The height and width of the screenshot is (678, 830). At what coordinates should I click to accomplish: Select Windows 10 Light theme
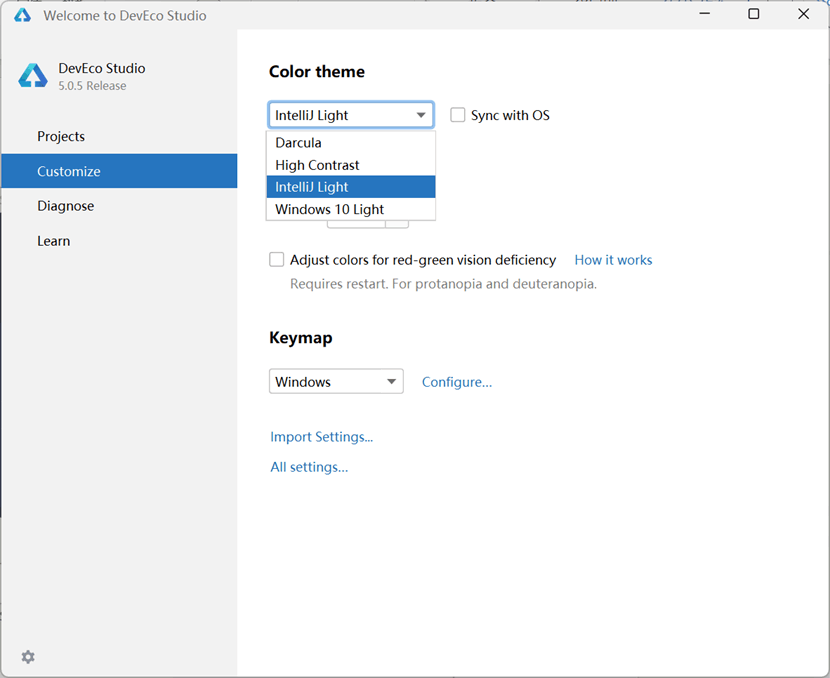(x=351, y=209)
